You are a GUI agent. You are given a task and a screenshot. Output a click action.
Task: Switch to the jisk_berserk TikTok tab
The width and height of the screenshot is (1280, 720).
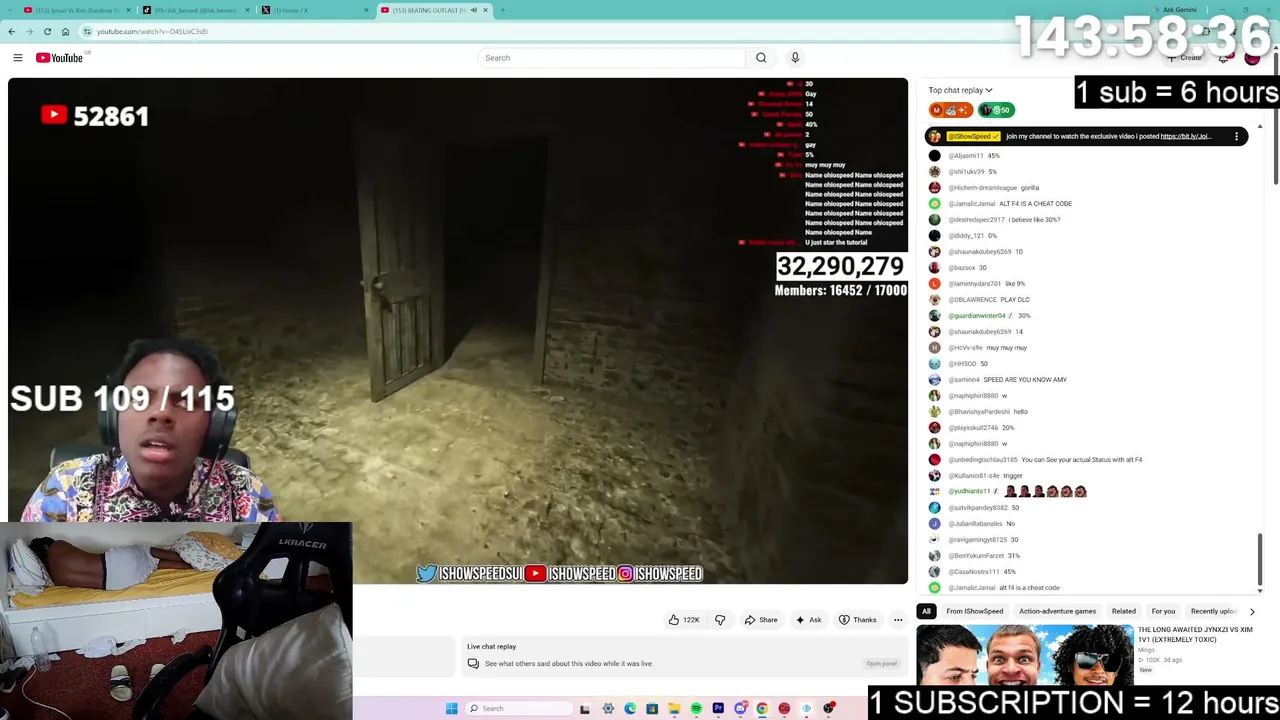(196, 10)
